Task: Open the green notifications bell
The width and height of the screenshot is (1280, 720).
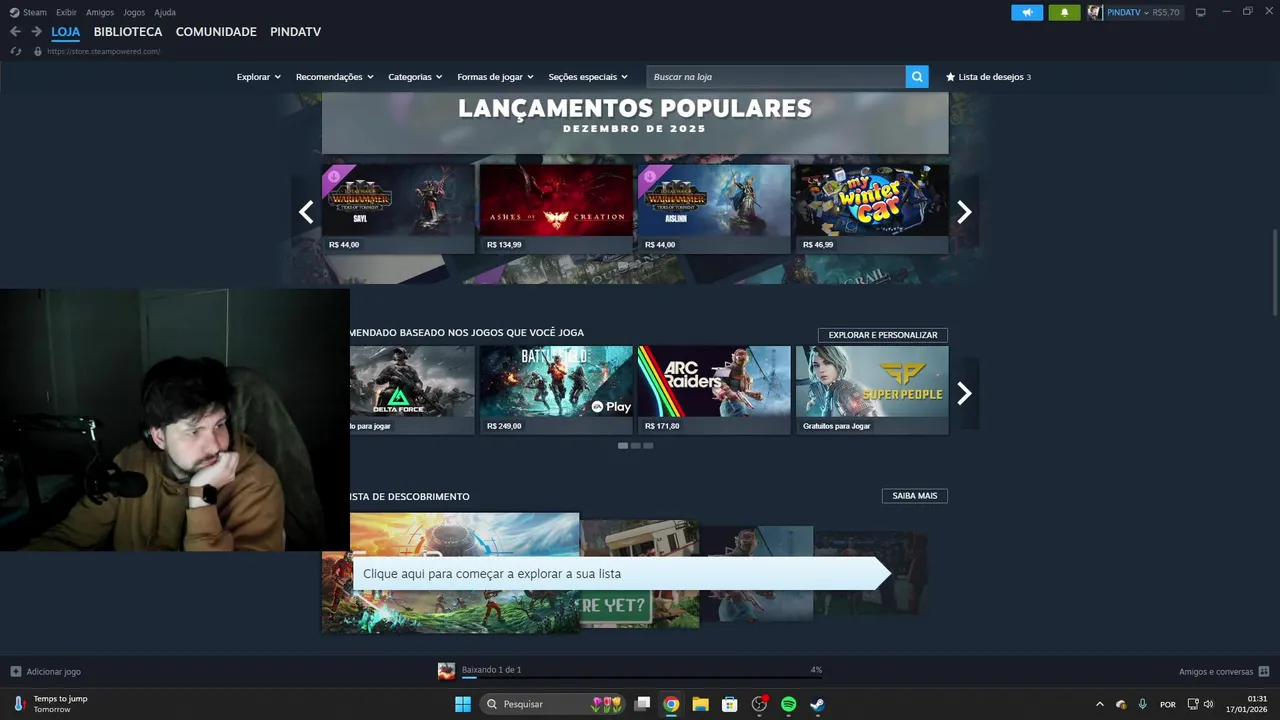Action: coord(1064,12)
